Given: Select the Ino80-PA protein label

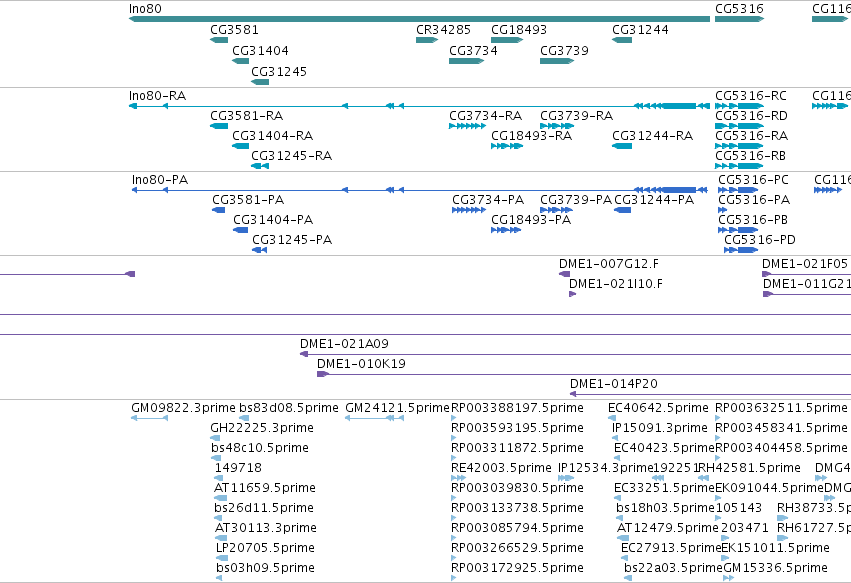Looking at the screenshot, I should (x=160, y=180).
